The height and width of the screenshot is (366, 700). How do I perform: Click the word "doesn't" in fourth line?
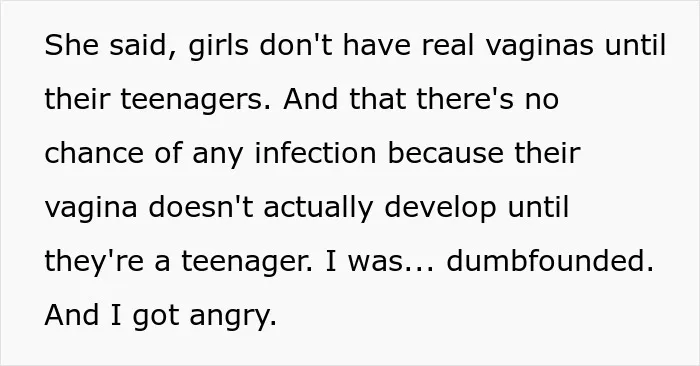click(200, 208)
